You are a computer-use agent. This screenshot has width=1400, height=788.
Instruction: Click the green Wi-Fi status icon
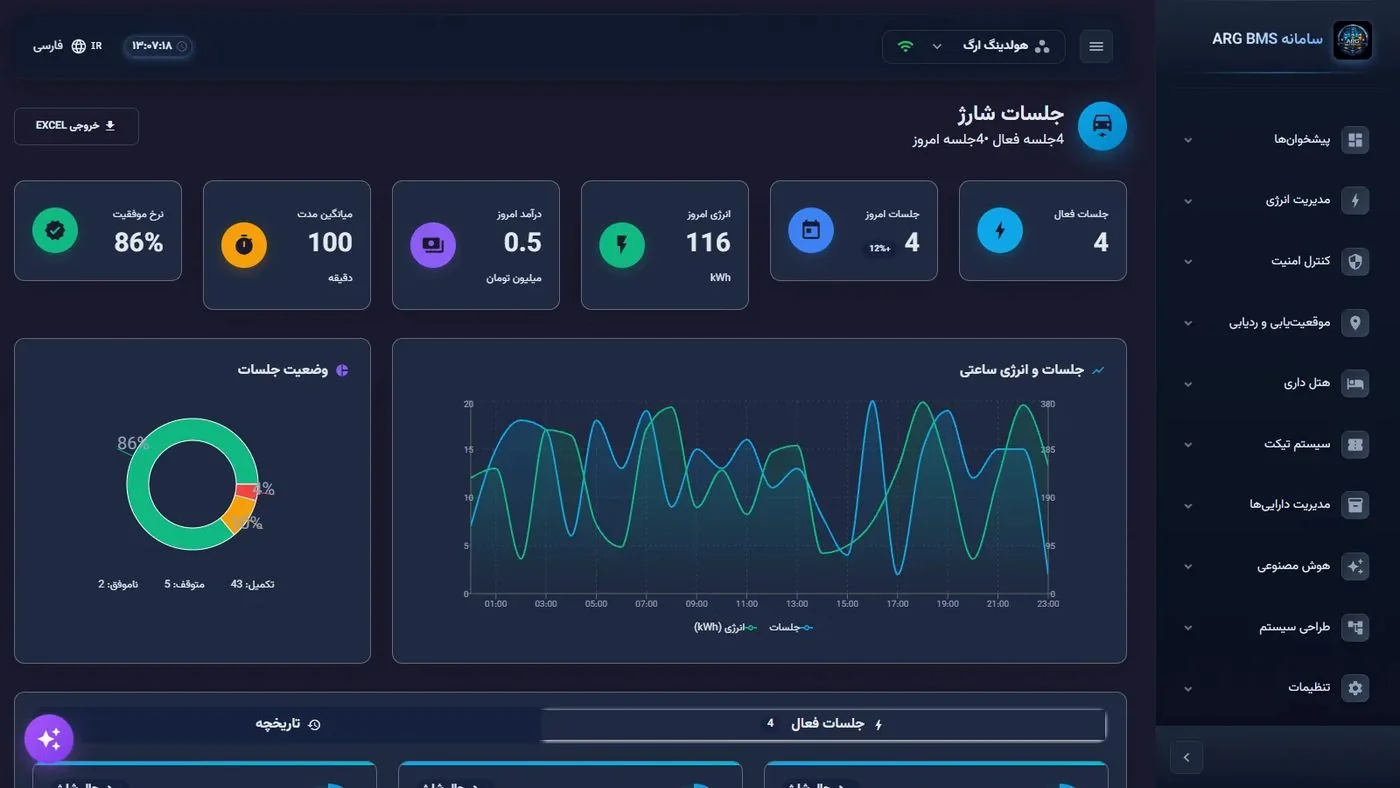tap(905, 46)
